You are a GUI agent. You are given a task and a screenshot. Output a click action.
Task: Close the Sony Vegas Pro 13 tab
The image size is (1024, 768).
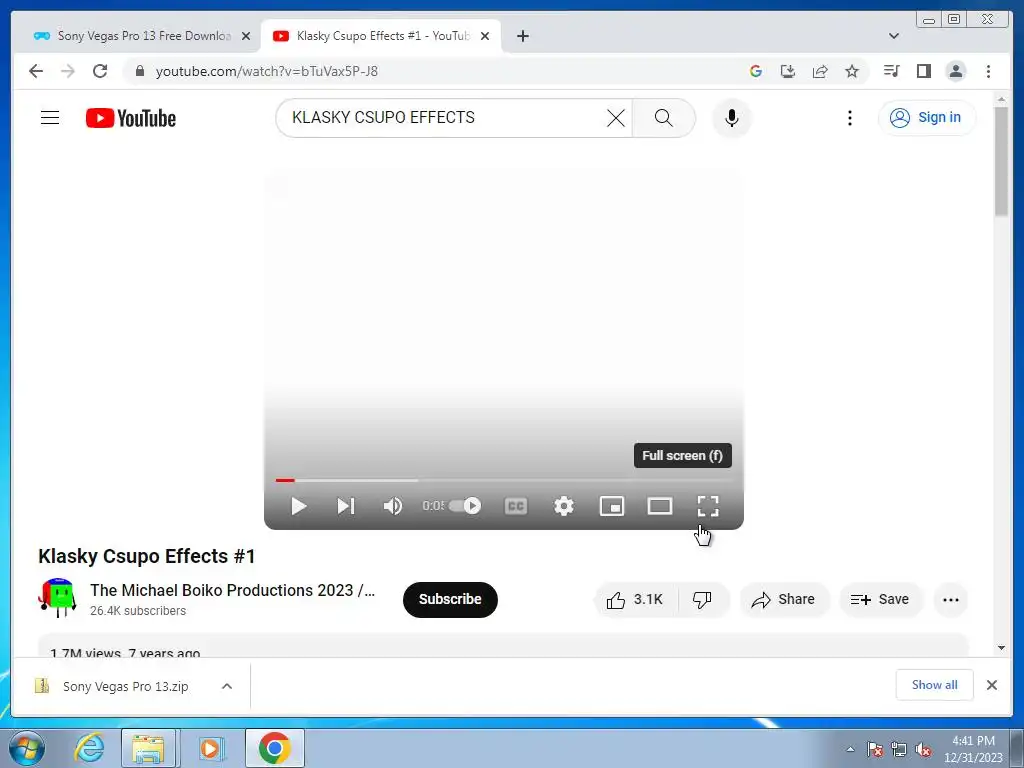coord(246,36)
